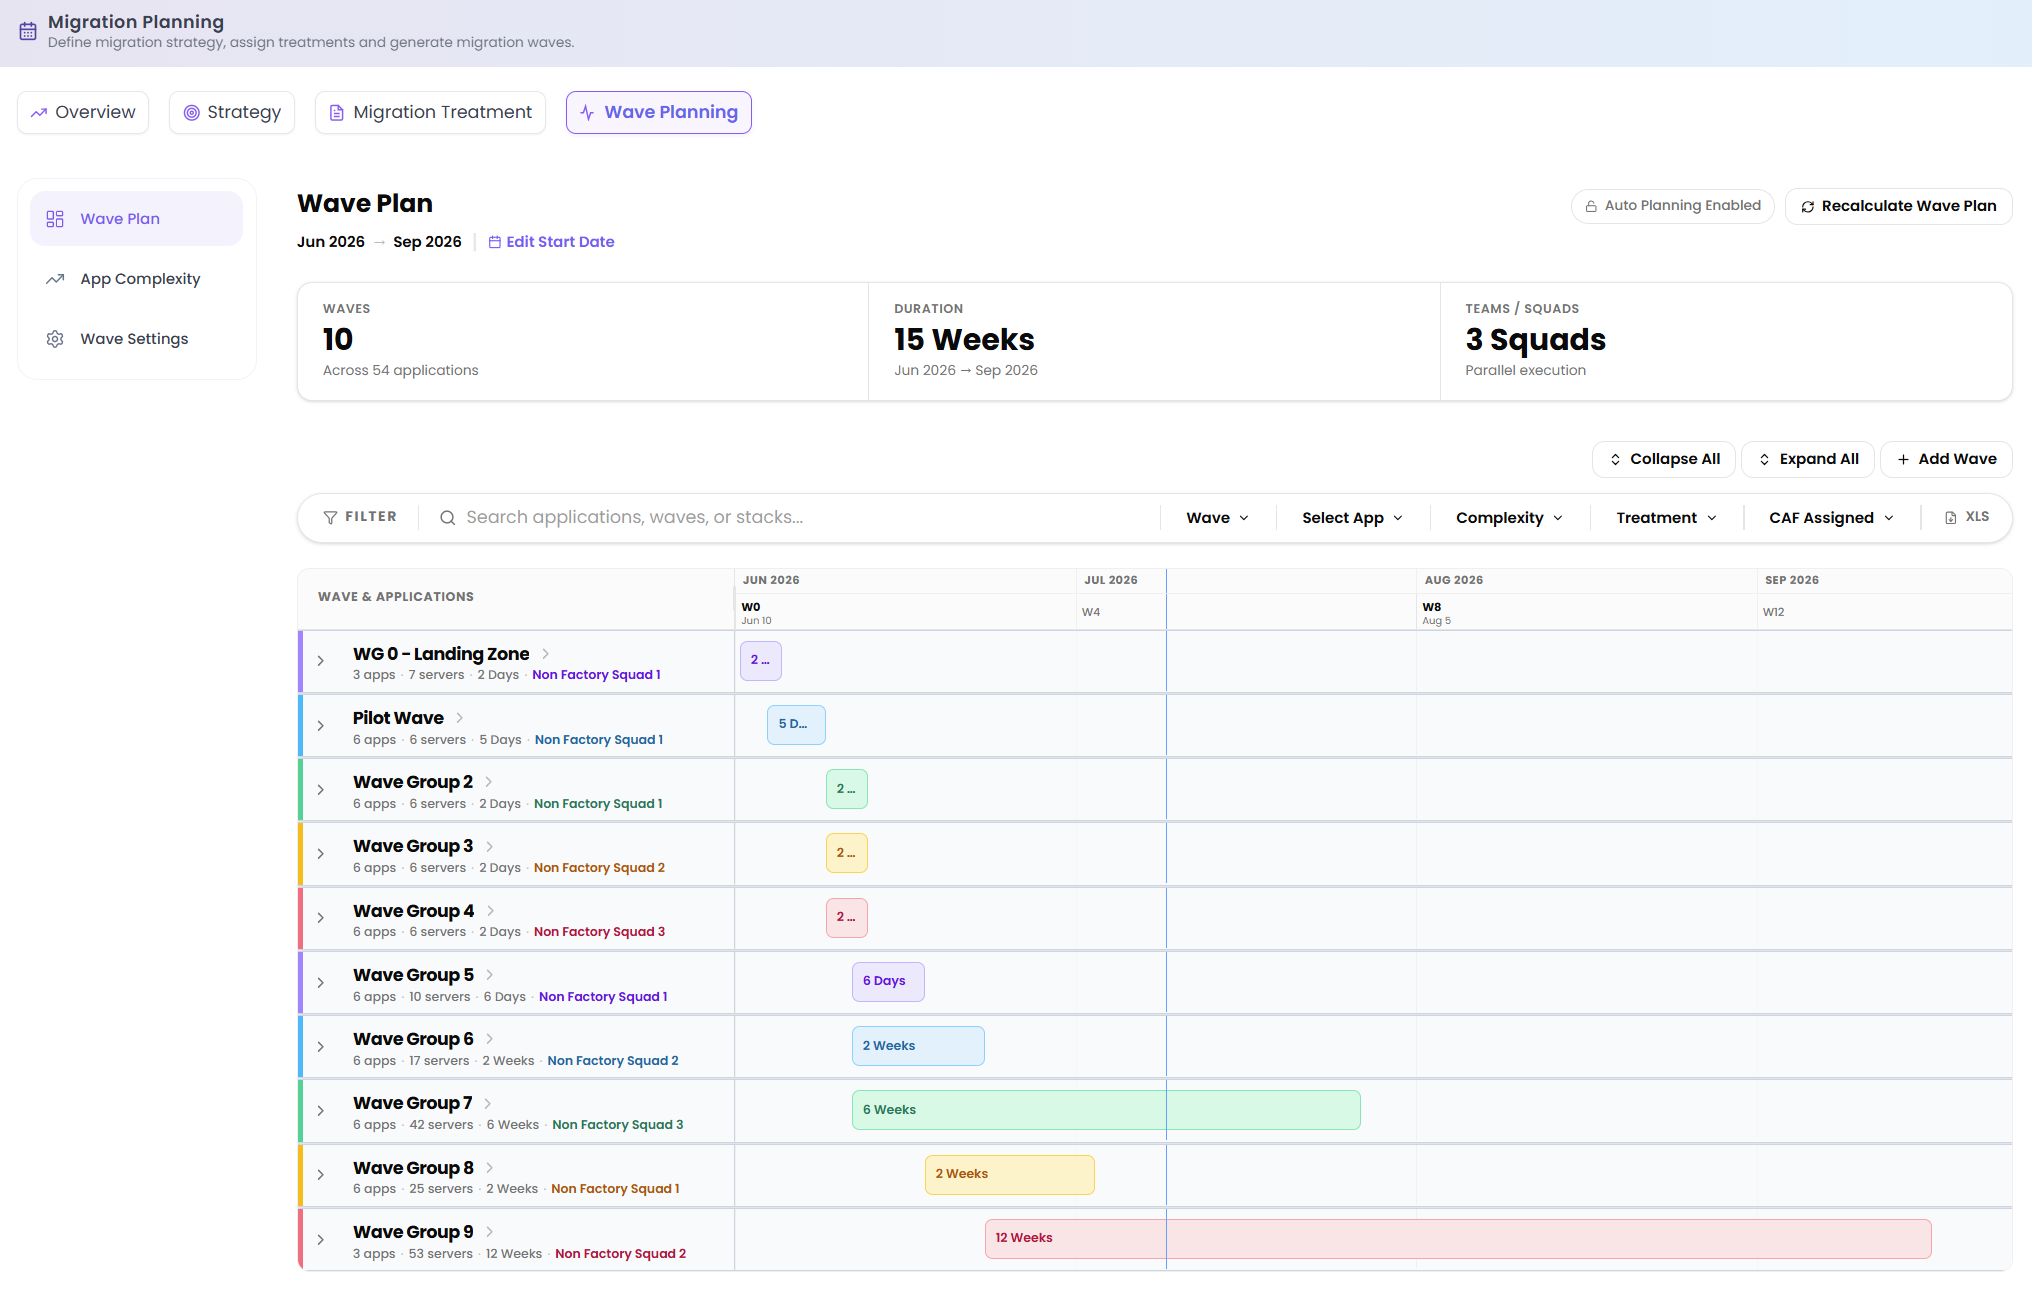Expand the Wave Group 6 row
The width and height of the screenshot is (2032, 1289).
(321, 1047)
